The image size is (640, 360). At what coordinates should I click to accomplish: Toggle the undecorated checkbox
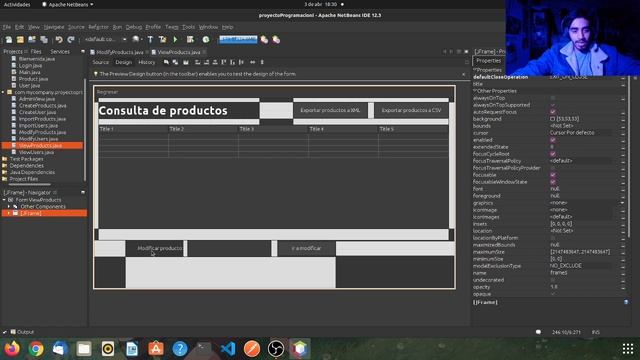[x=553, y=280]
